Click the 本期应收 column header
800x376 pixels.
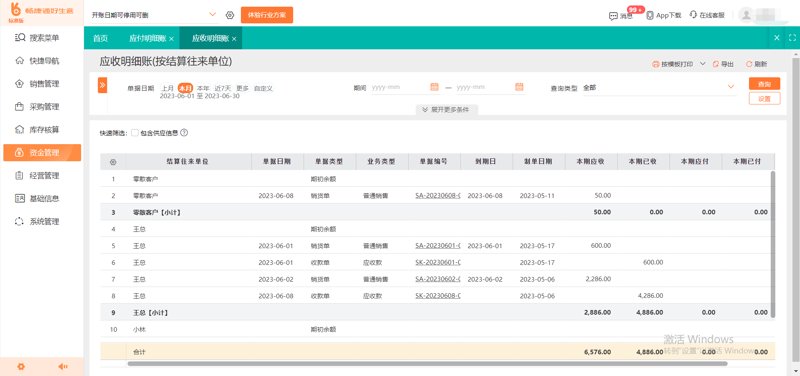coord(591,161)
